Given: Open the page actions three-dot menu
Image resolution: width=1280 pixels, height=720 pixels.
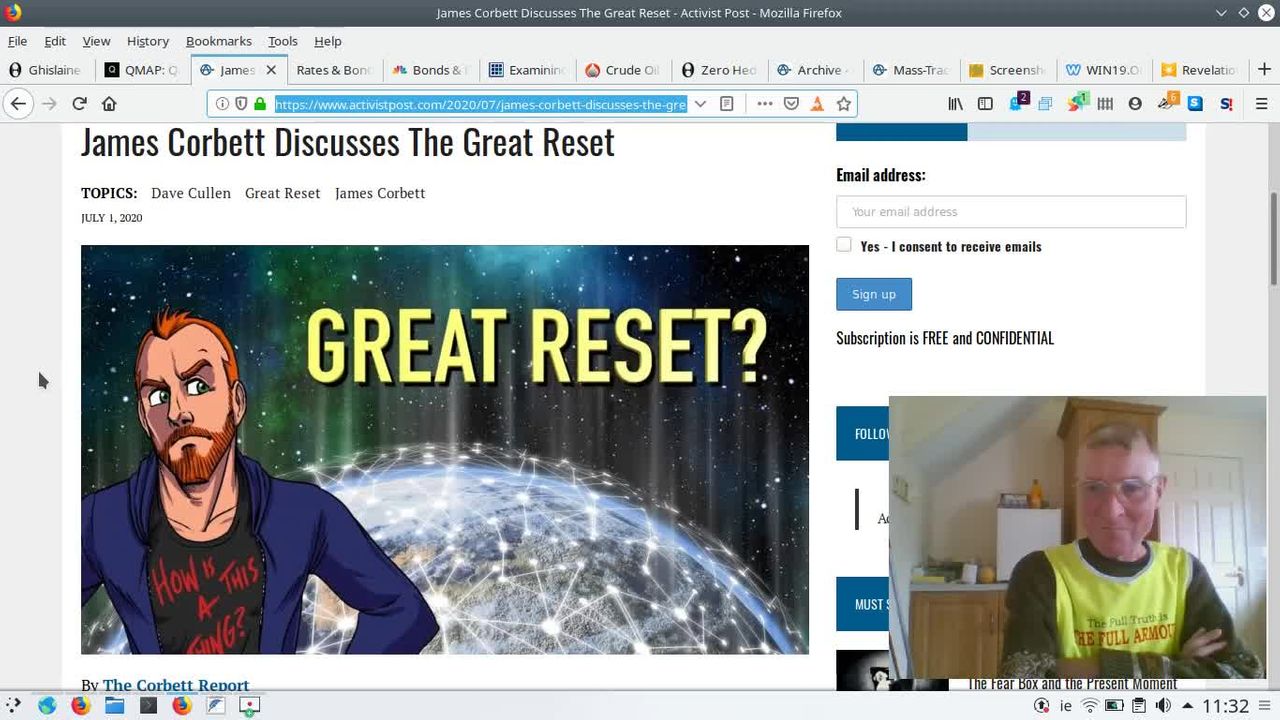Looking at the screenshot, I should tap(764, 103).
